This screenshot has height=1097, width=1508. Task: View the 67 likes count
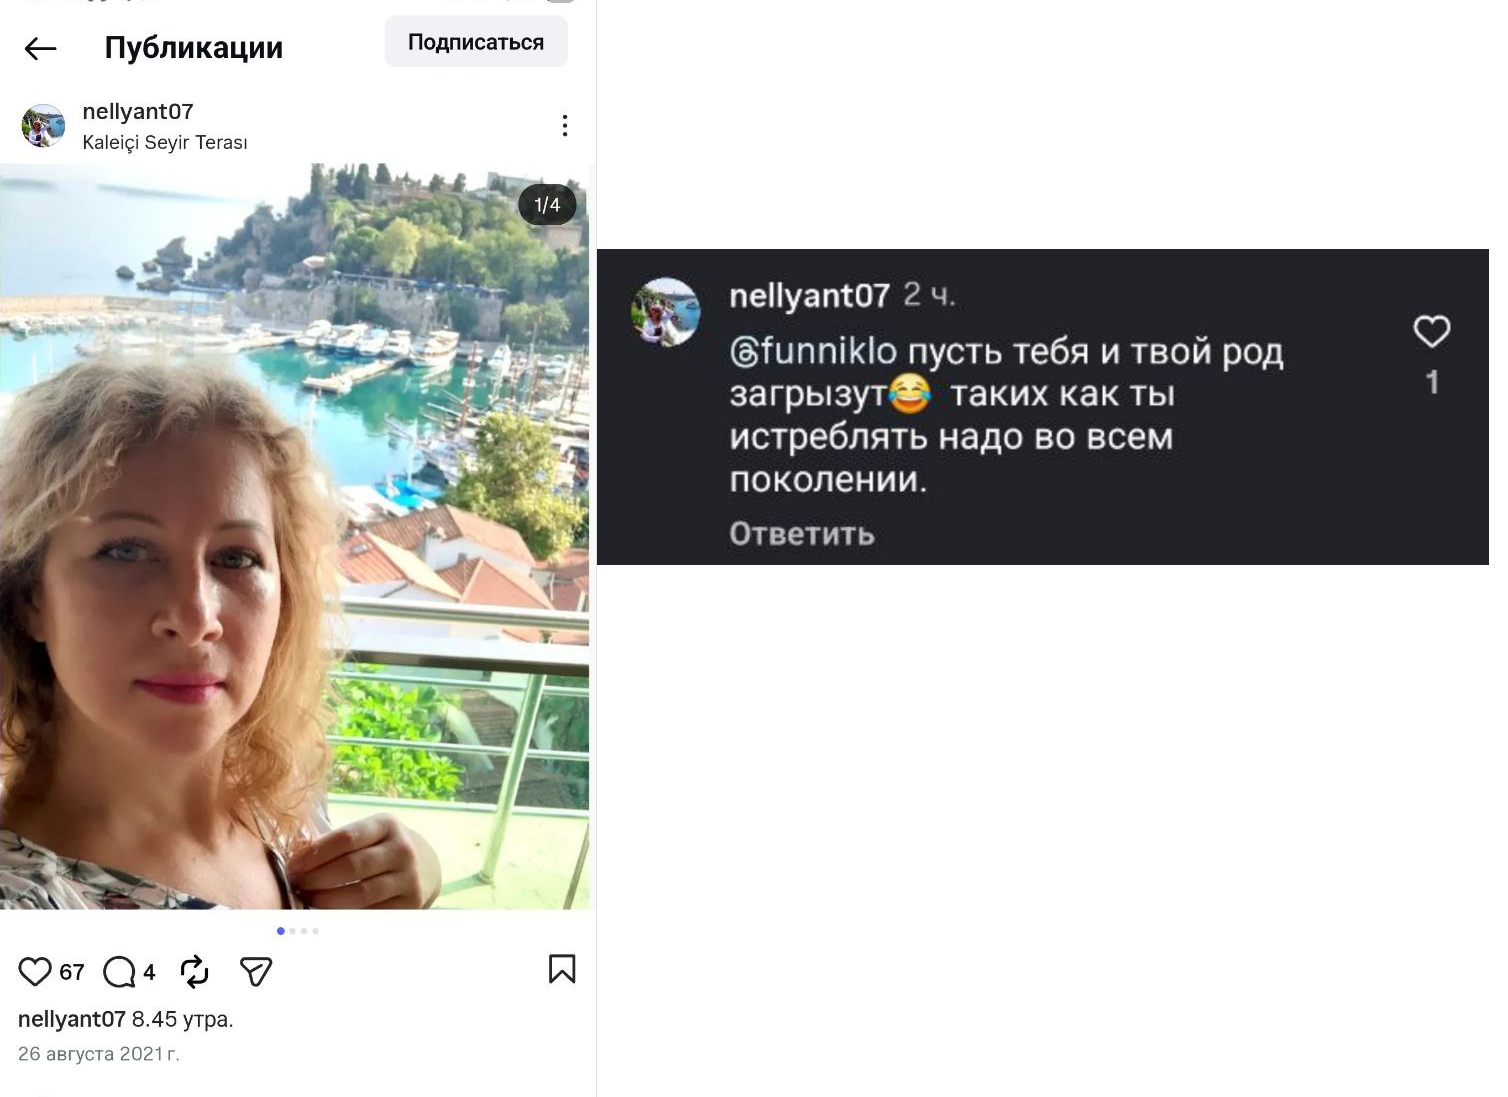(72, 972)
